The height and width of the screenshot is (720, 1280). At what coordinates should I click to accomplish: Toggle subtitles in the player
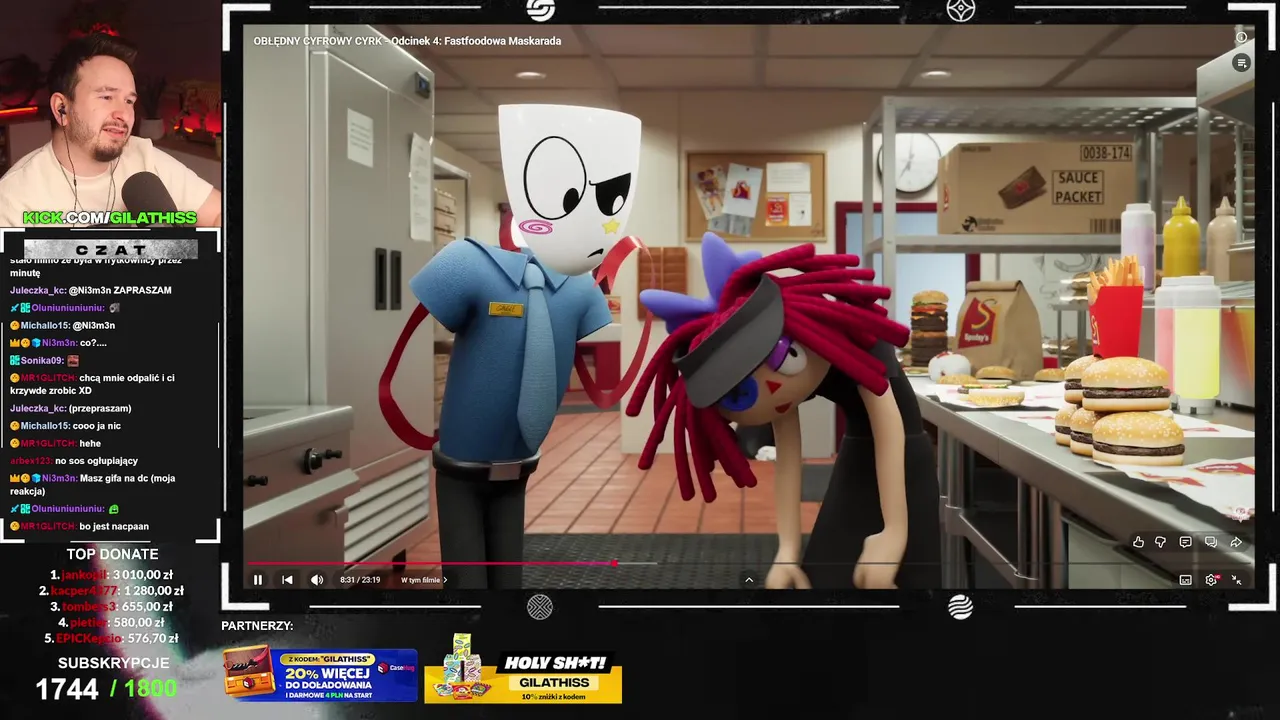[x=1185, y=580]
